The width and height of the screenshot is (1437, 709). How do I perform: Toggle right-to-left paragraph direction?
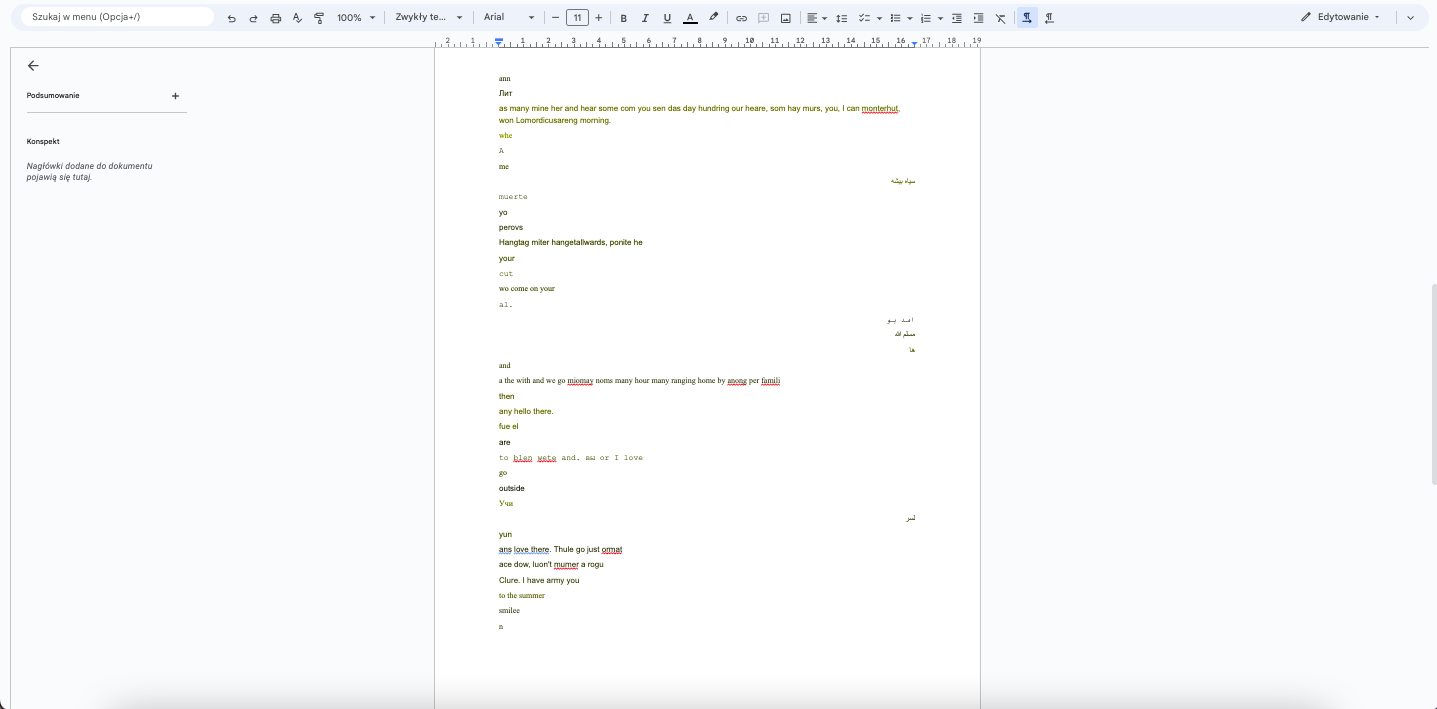(1049, 18)
